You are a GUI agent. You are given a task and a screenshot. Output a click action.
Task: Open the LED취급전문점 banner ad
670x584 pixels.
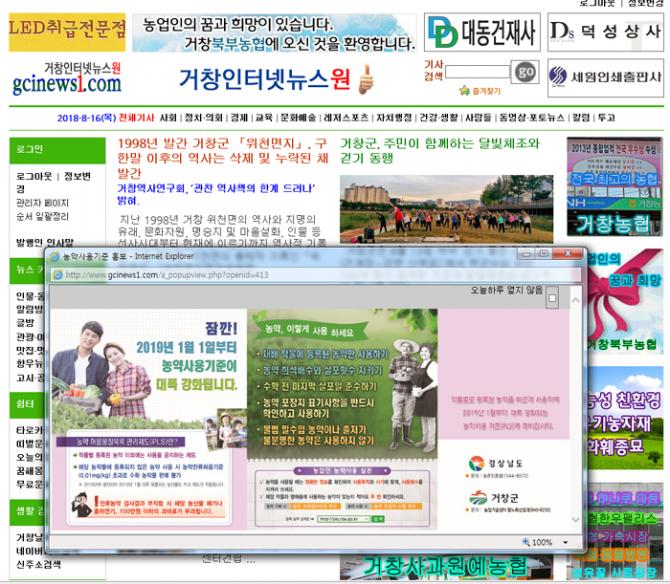67,32
